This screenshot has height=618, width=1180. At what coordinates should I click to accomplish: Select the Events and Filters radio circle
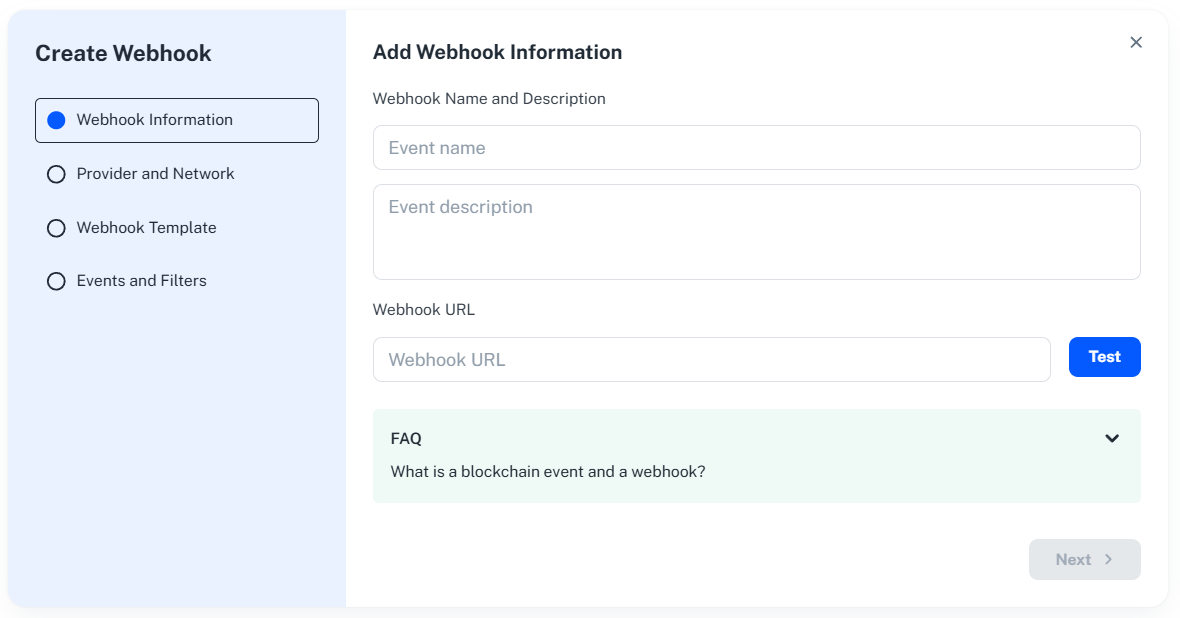56,281
